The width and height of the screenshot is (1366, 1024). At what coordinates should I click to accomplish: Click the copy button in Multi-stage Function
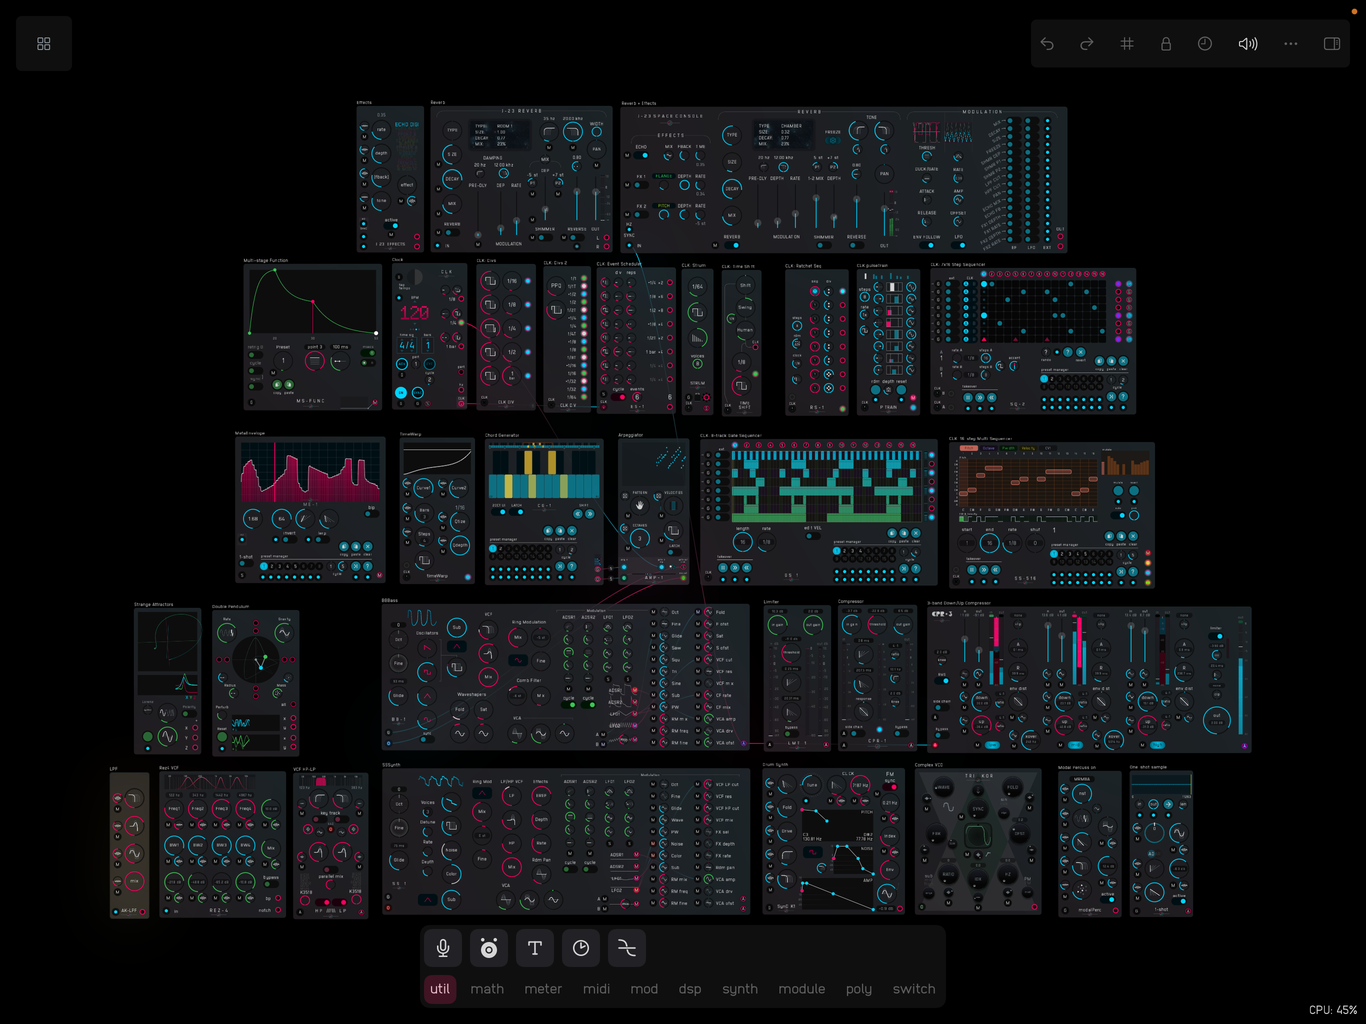pos(278,384)
